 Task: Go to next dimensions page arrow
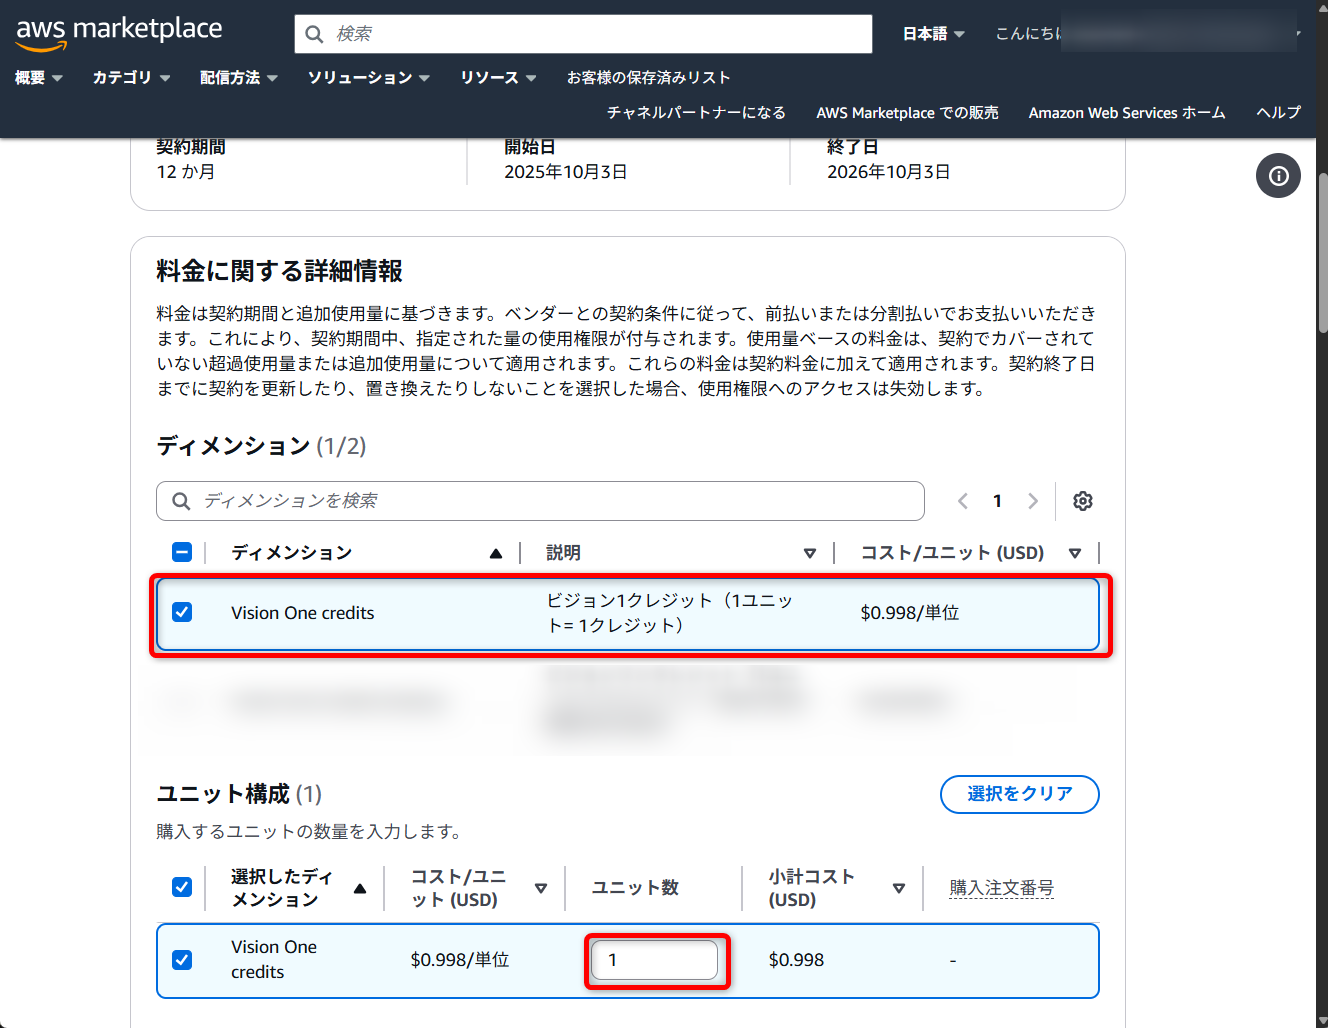[1033, 501]
